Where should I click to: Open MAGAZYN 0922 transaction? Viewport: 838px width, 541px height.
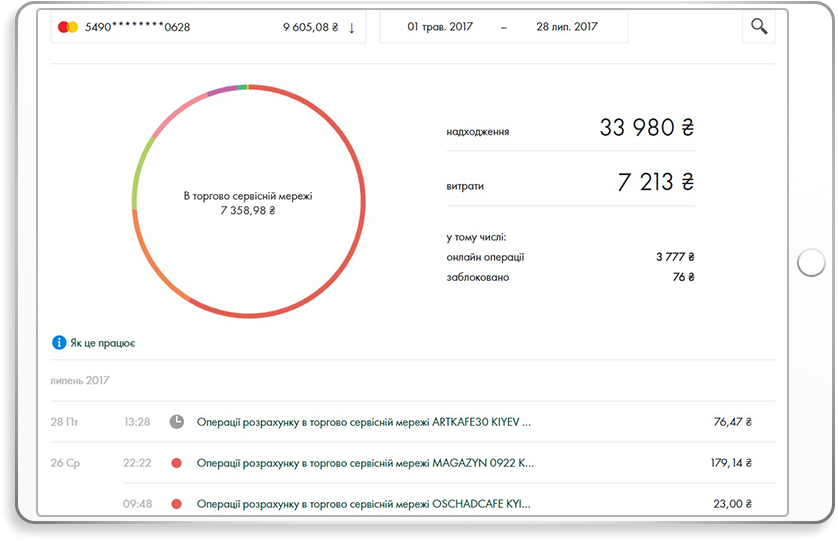(365, 463)
